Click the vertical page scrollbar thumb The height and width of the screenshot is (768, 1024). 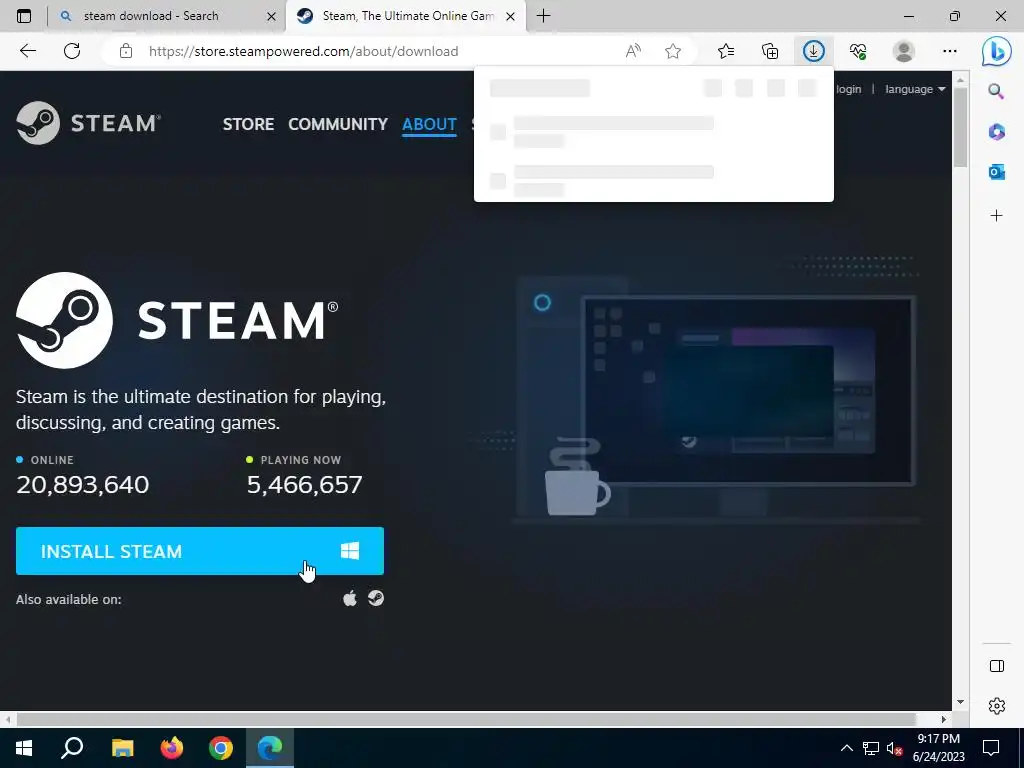(960, 127)
